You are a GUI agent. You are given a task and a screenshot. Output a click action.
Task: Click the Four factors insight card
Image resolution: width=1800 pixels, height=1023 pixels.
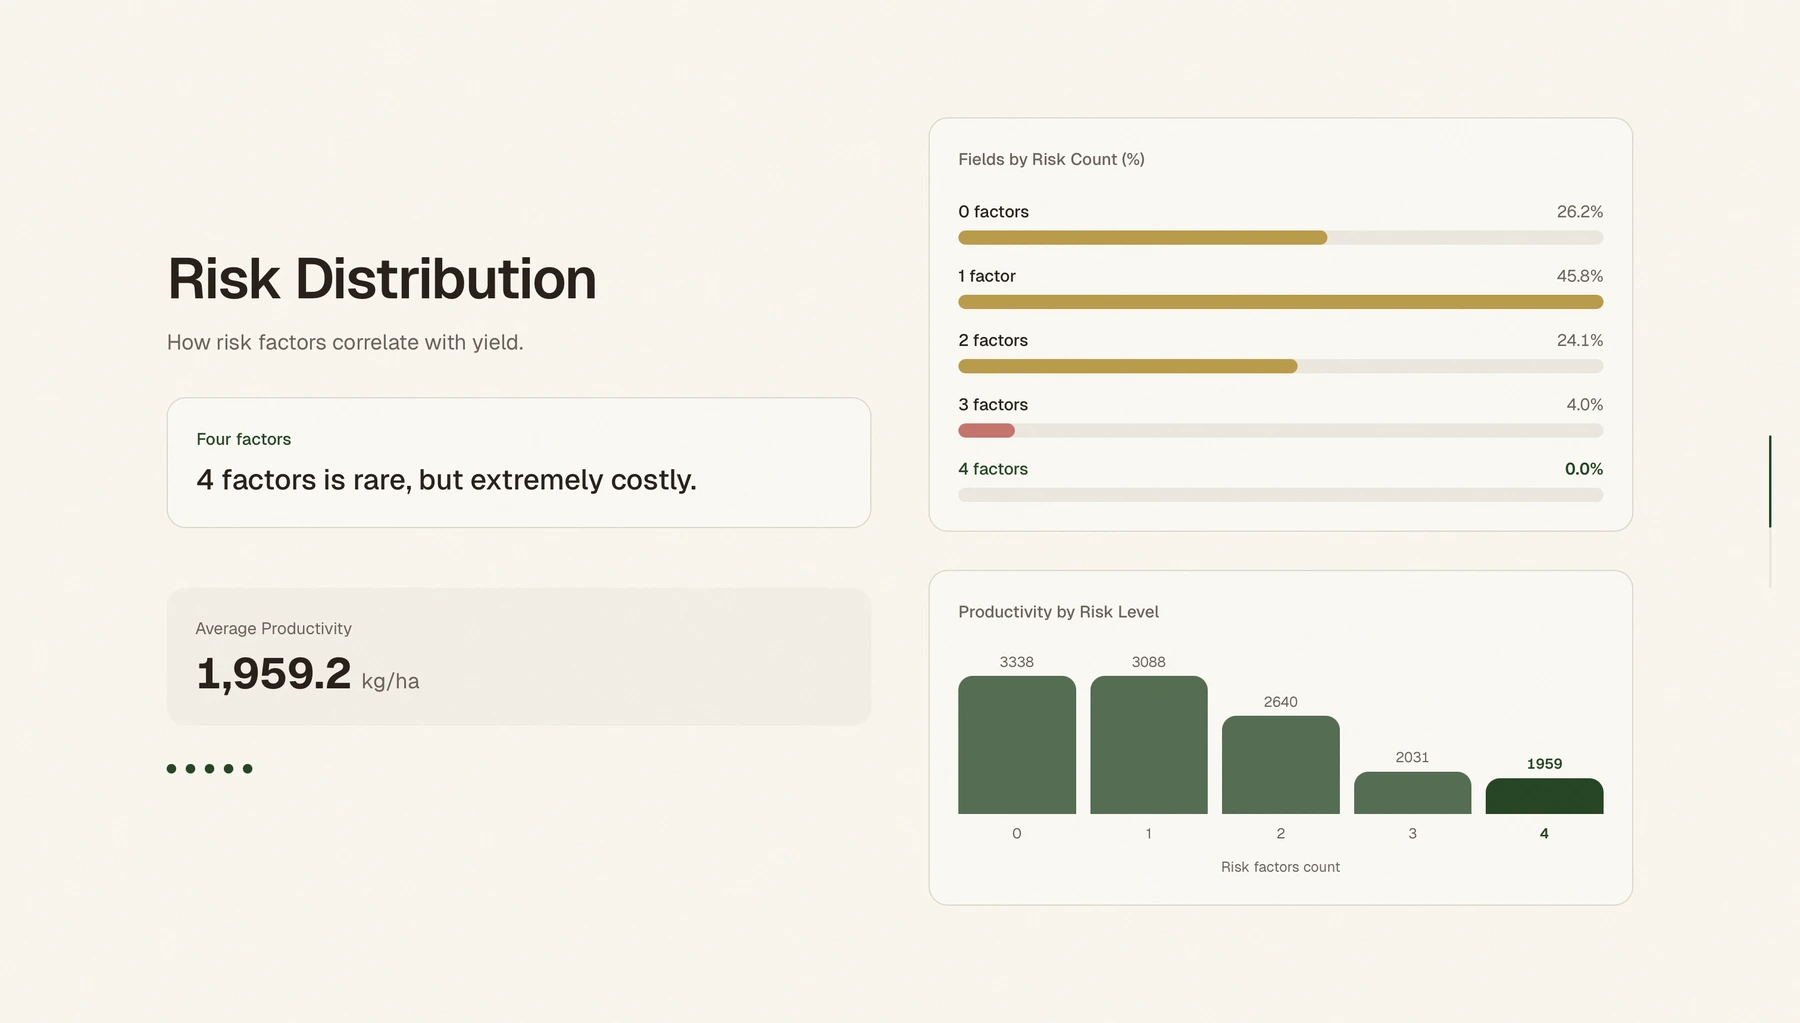(518, 462)
